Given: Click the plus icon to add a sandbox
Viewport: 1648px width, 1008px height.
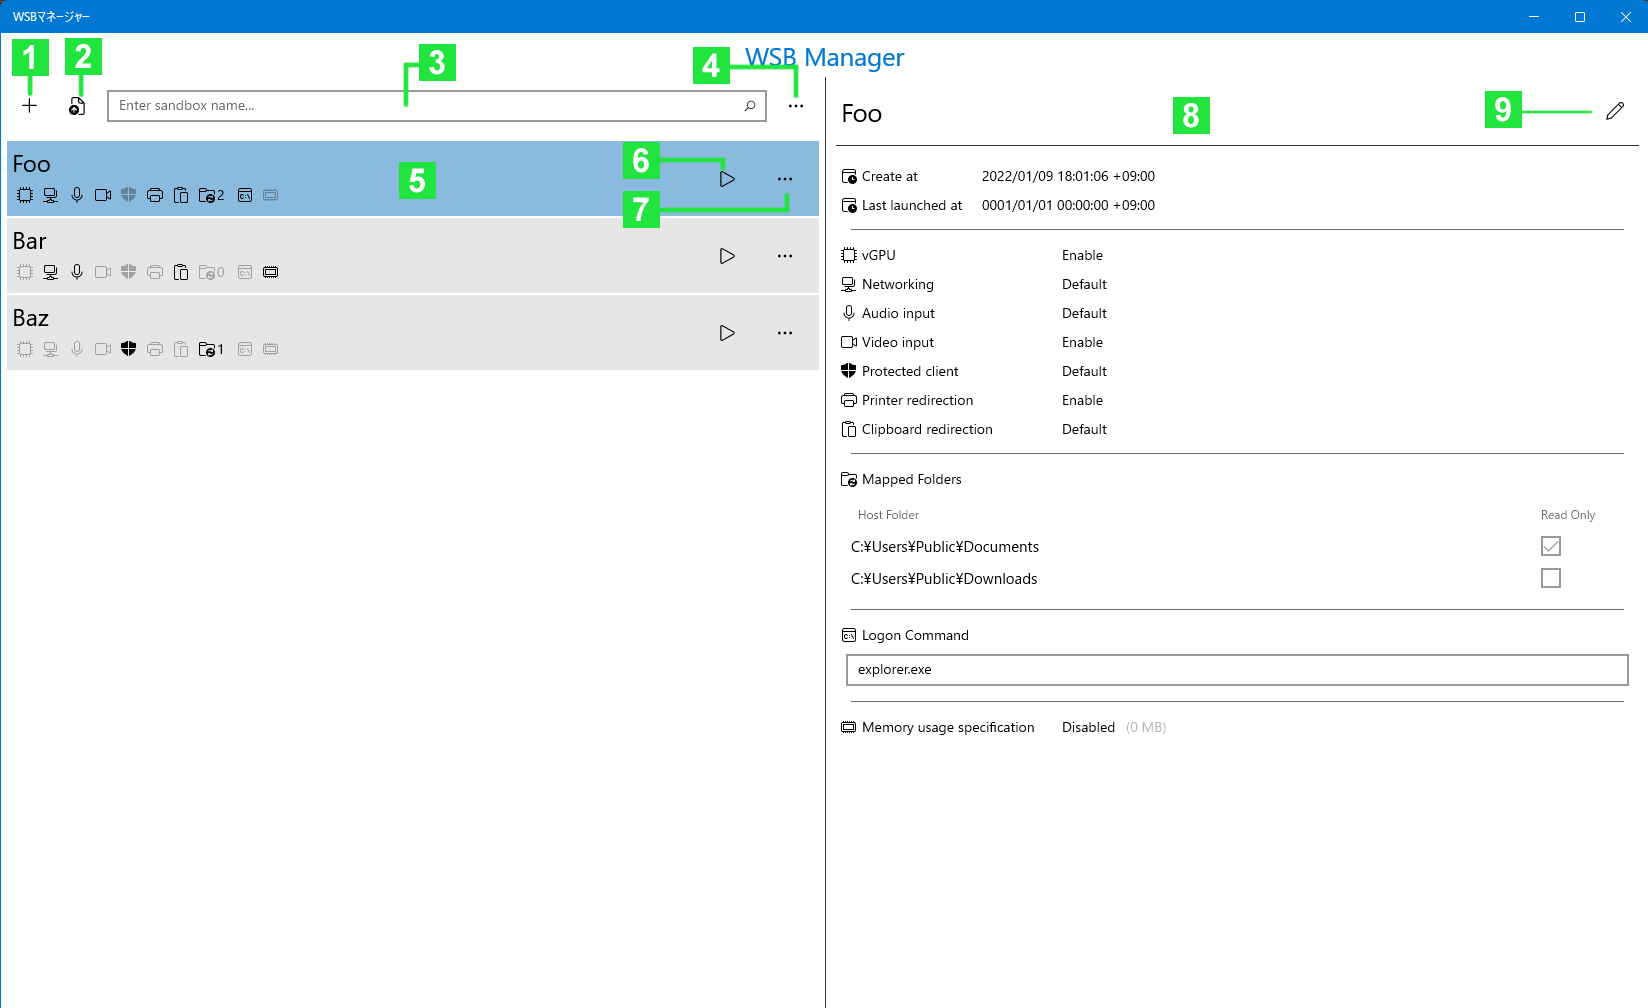Looking at the screenshot, I should click(x=30, y=106).
